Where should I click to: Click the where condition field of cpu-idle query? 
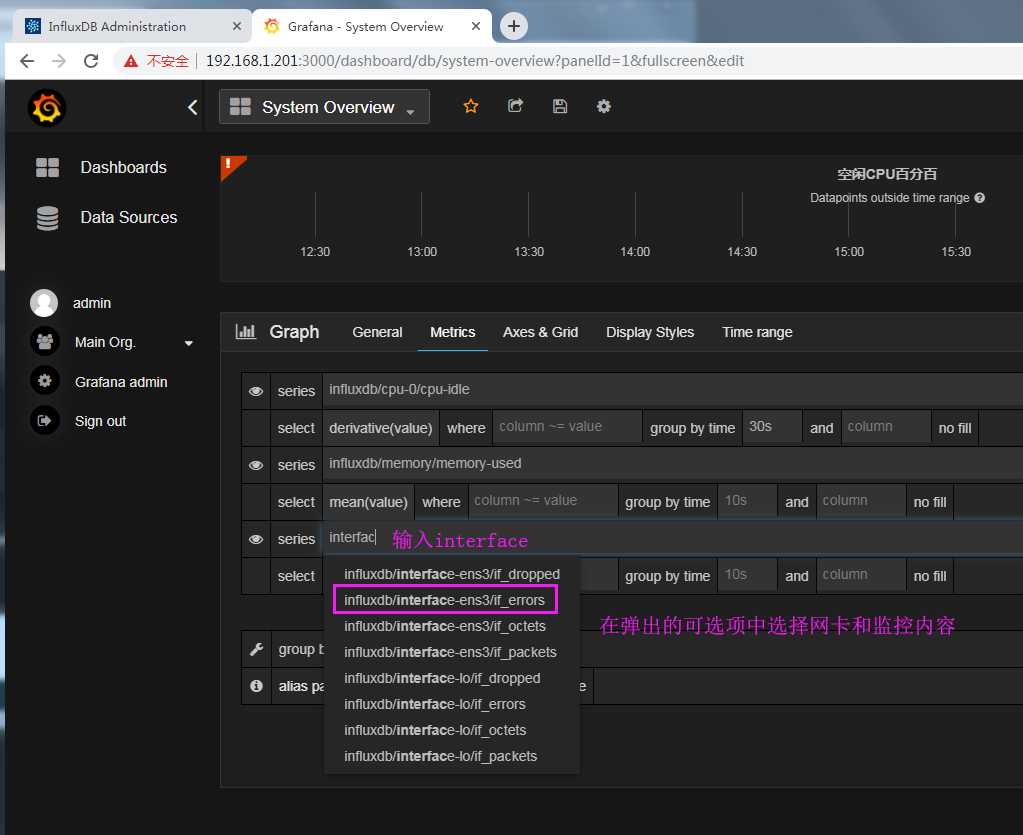tap(567, 427)
